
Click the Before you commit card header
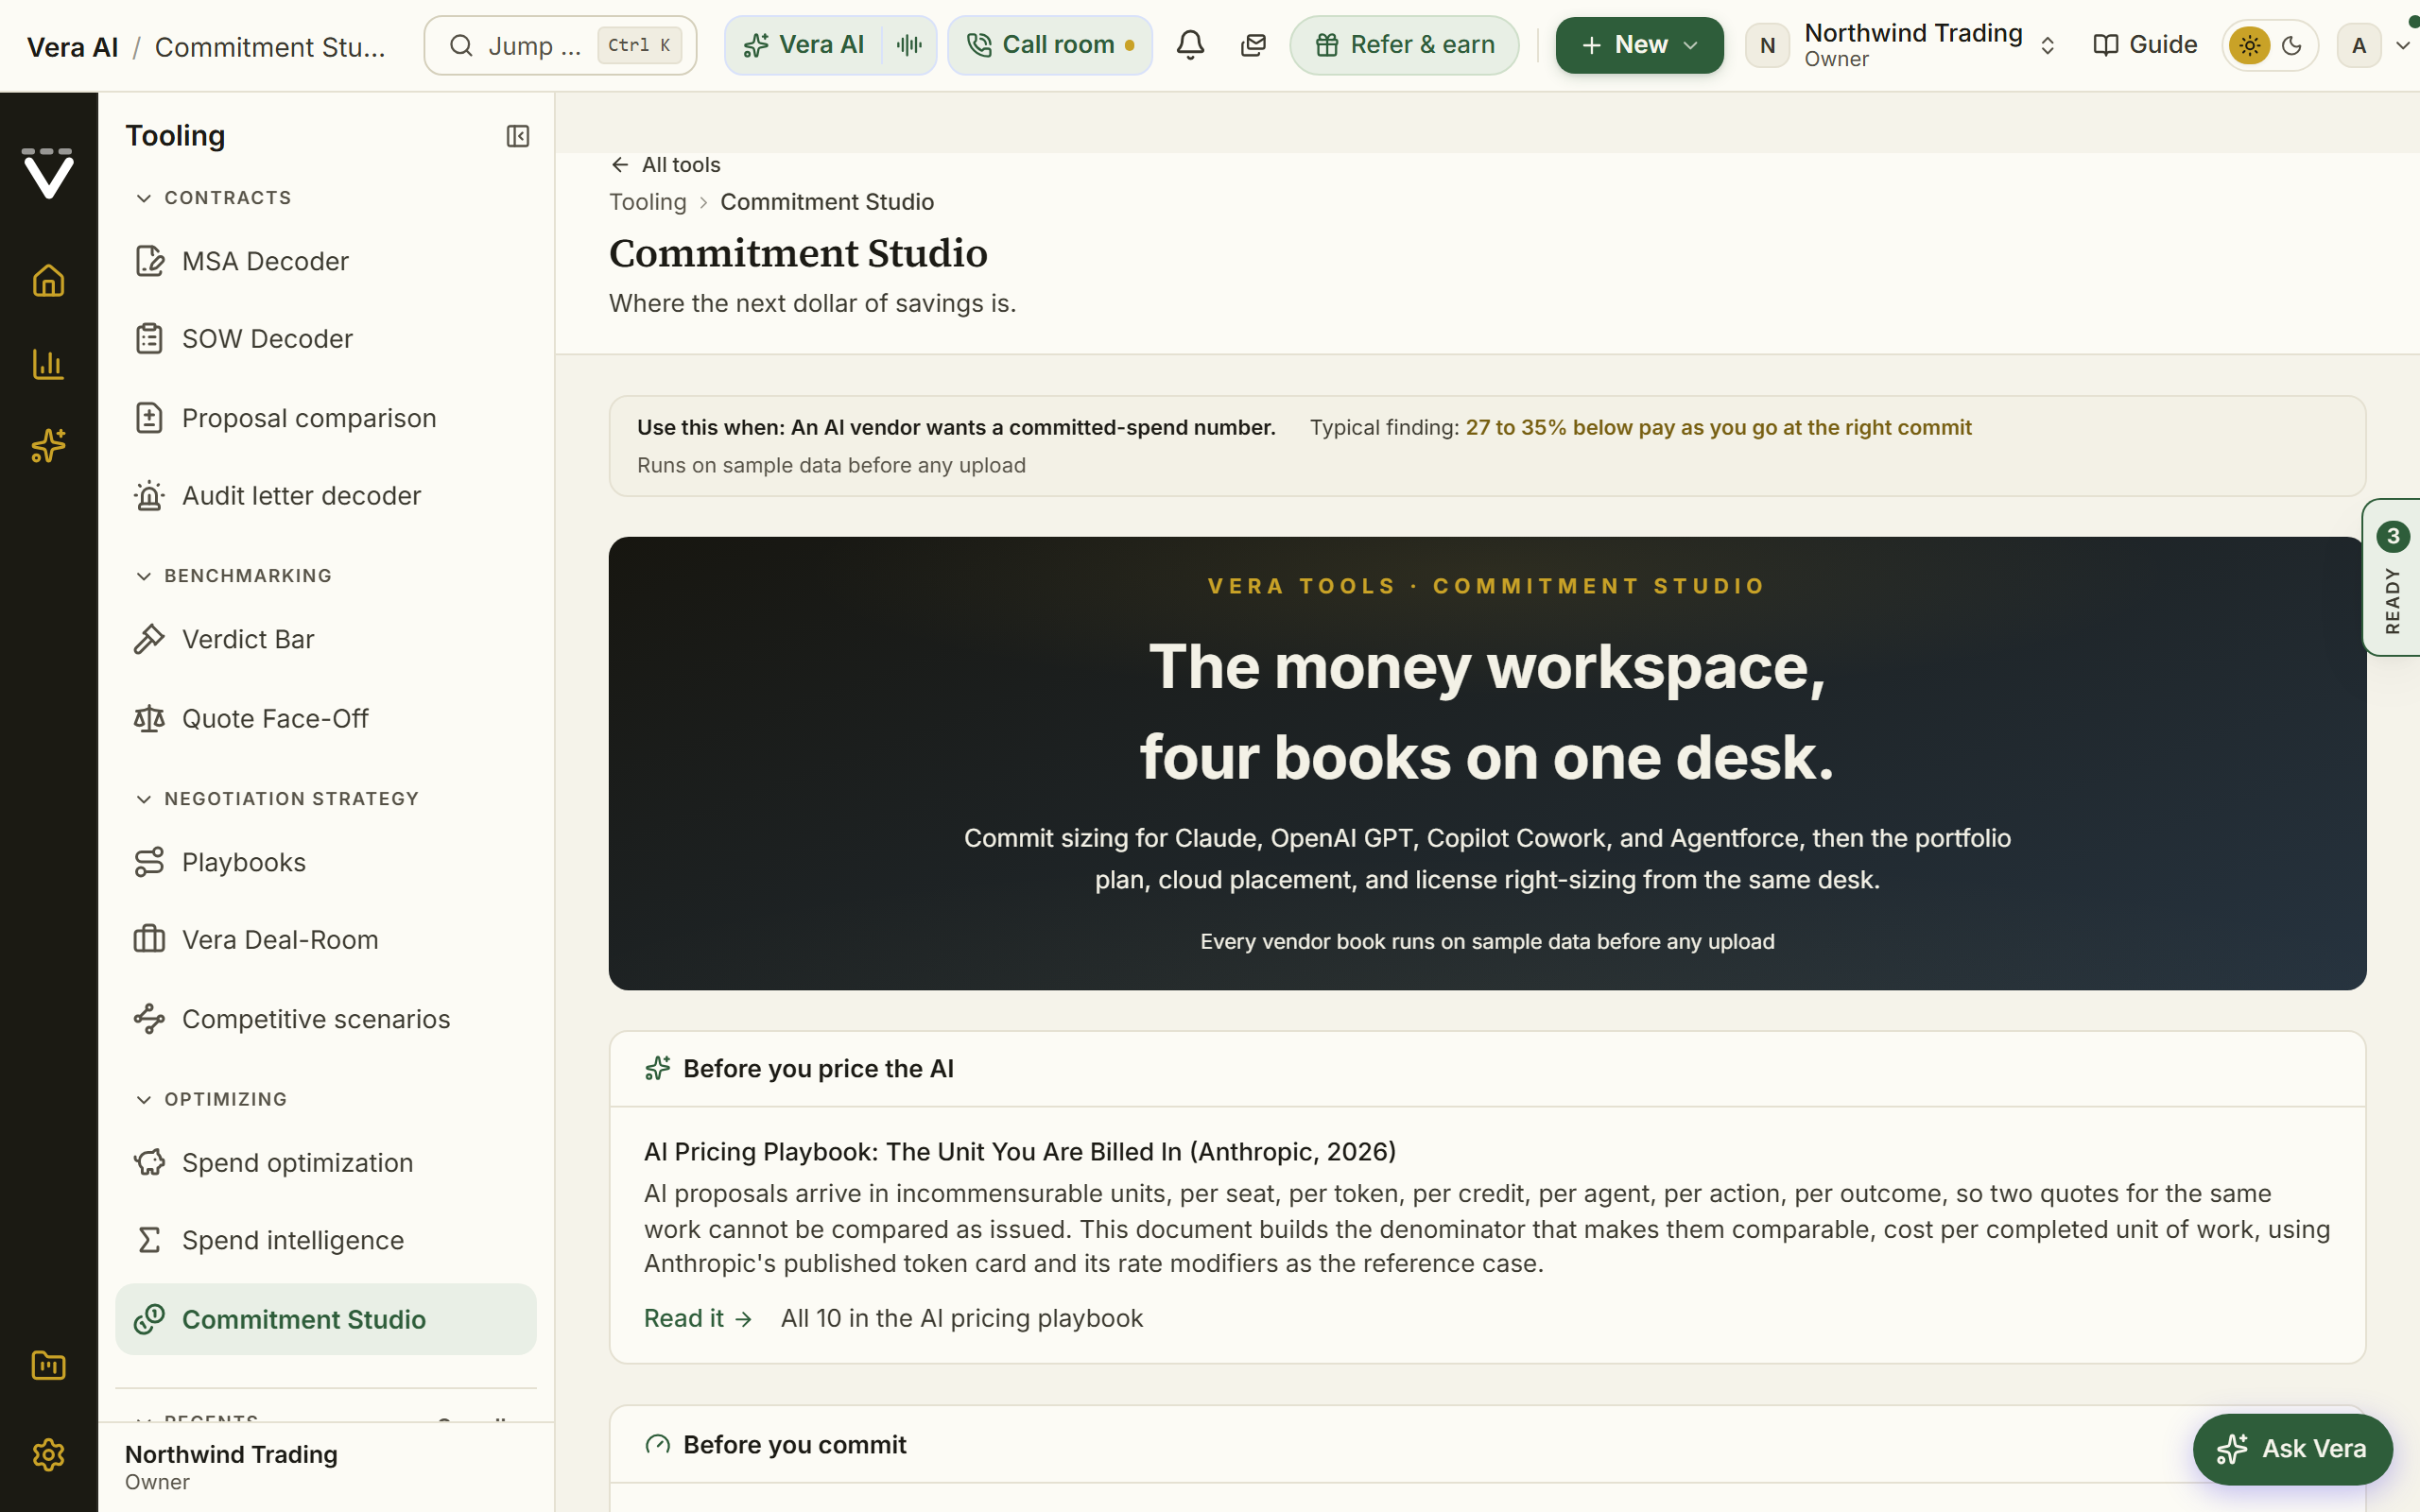tap(1486, 1445)
